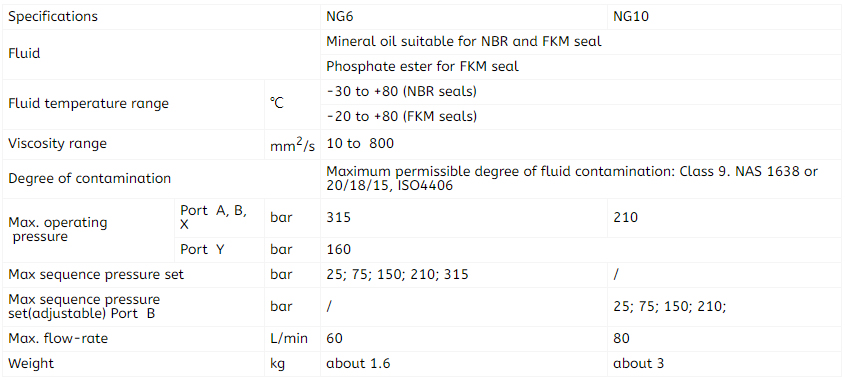This screenshot has height=380, width=845.
Task: Click the °C unit cell
Action: 292,105
